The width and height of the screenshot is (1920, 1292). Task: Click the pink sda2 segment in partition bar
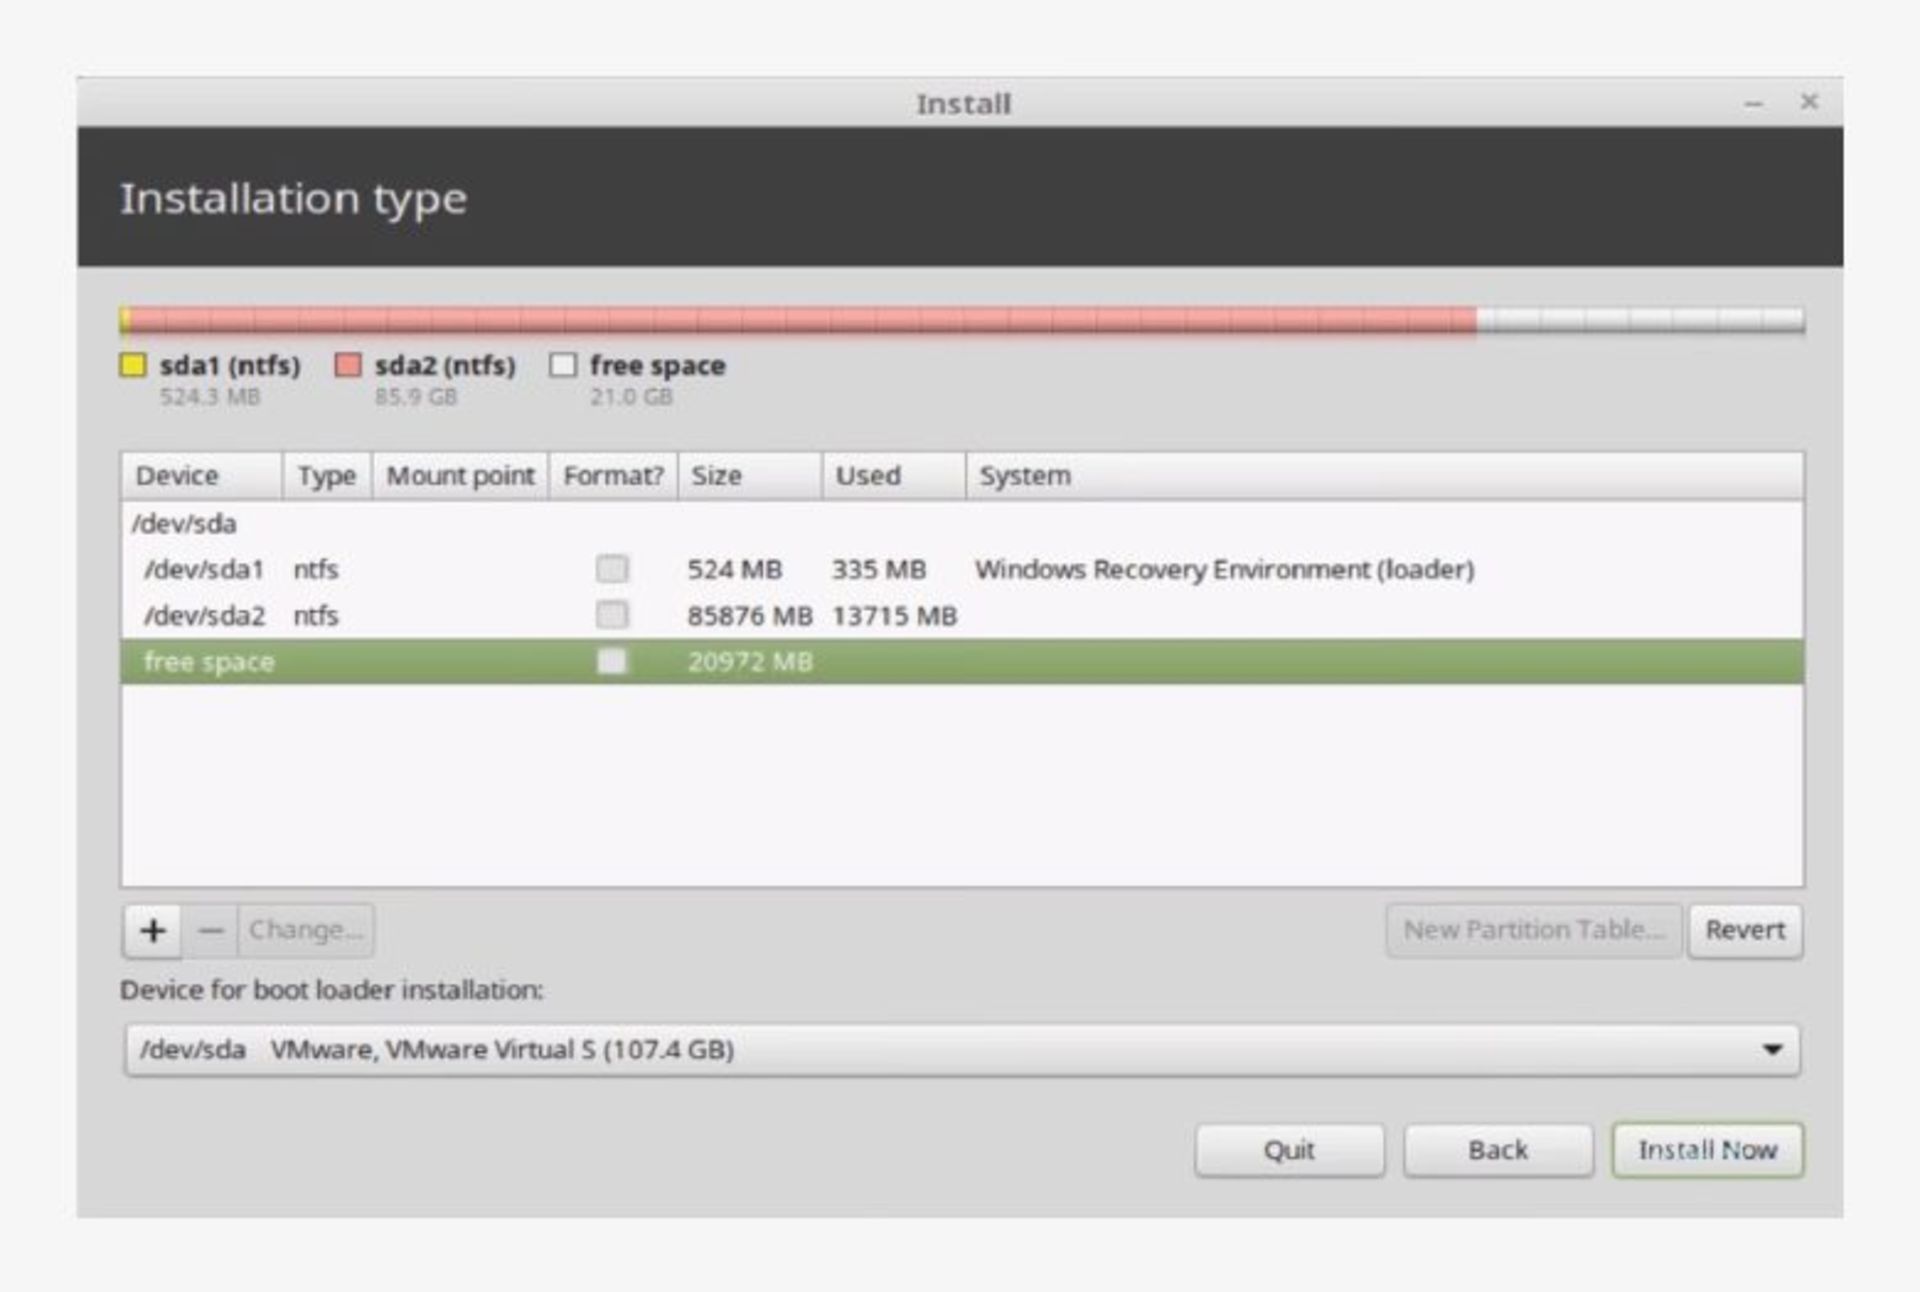point(802,320)
